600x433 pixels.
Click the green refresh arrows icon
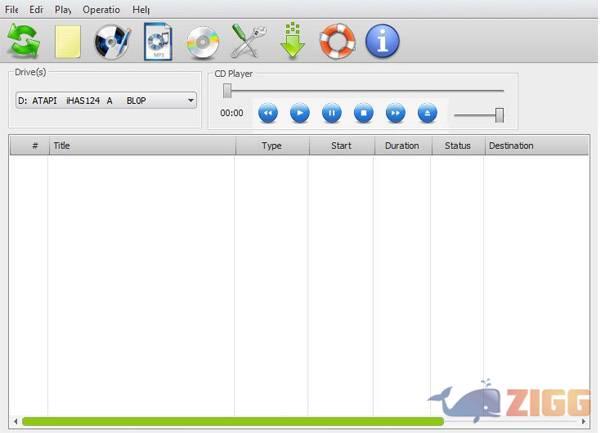tap(24, 41)
